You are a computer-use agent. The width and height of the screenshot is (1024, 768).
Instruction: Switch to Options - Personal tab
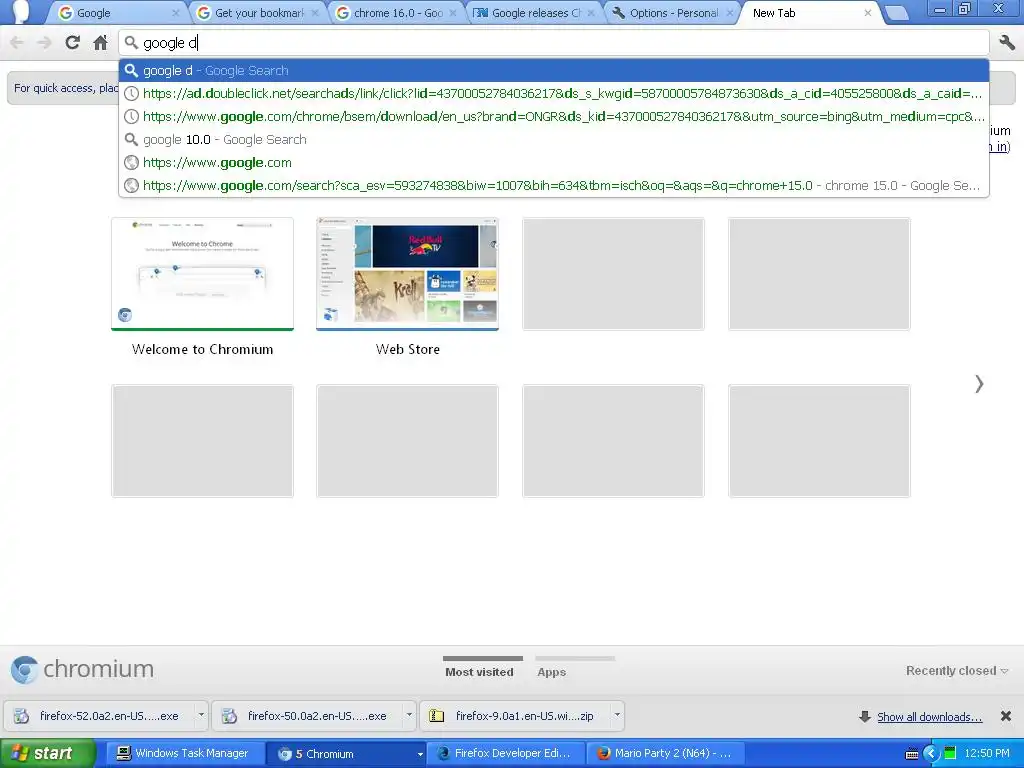(x=671, y=13)
